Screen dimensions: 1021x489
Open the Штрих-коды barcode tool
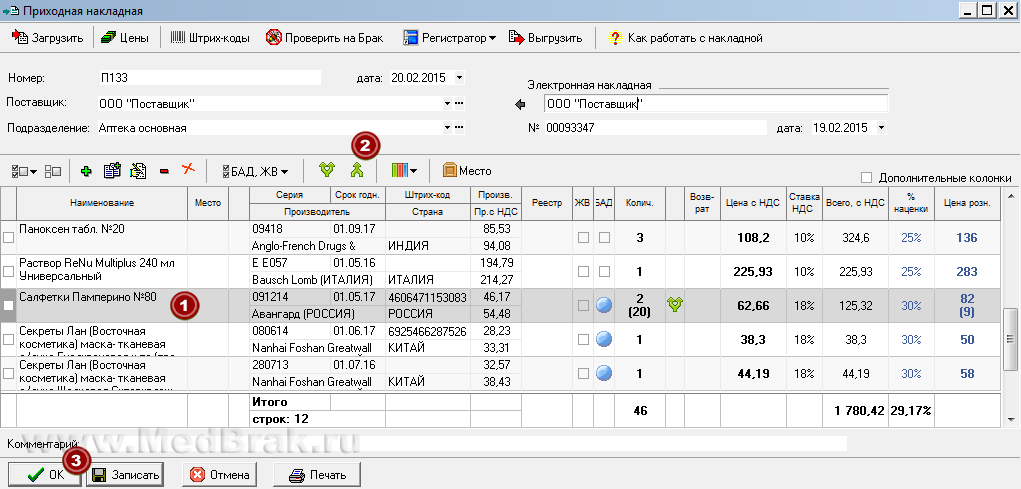210,38
